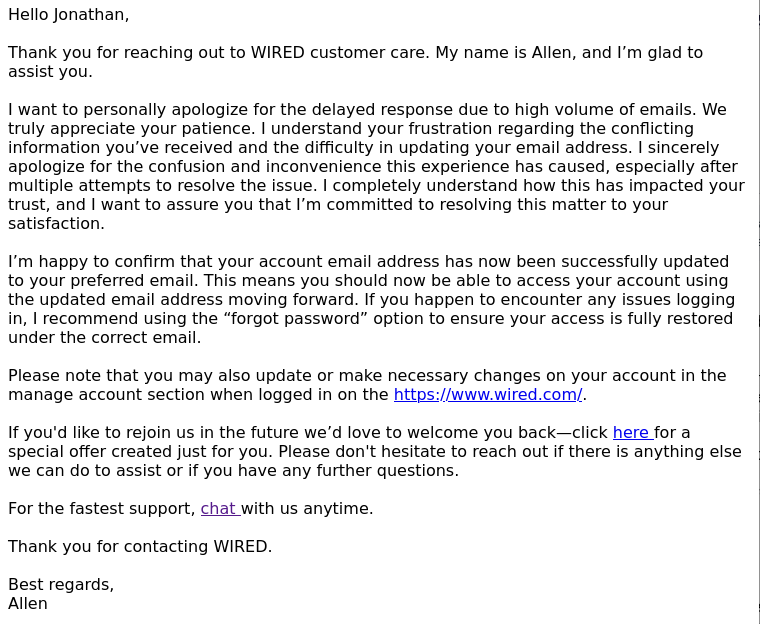
Task: Open the https://www.wired.com/ link
Action: pyautogui.click(x=487, y=395)
